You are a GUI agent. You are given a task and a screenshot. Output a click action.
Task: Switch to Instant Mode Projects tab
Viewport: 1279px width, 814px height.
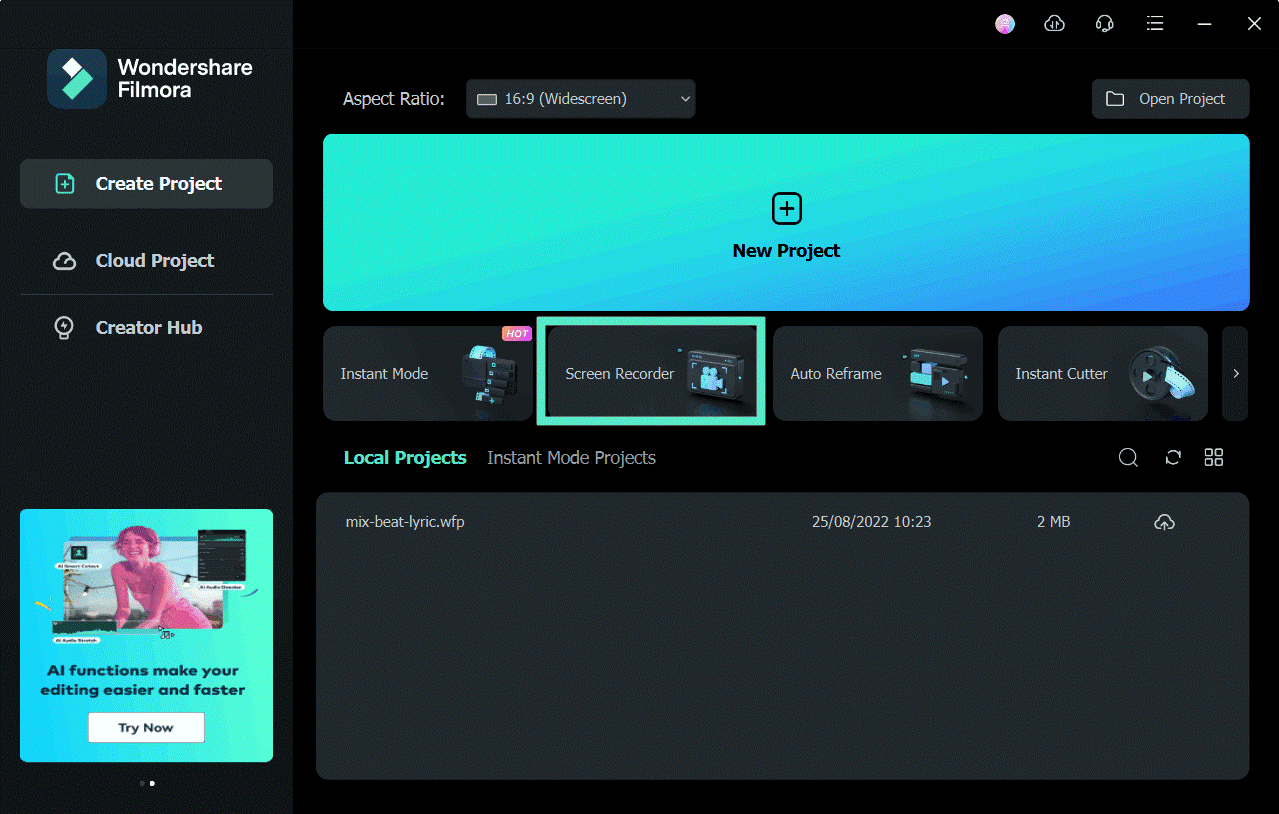[571, 457]
